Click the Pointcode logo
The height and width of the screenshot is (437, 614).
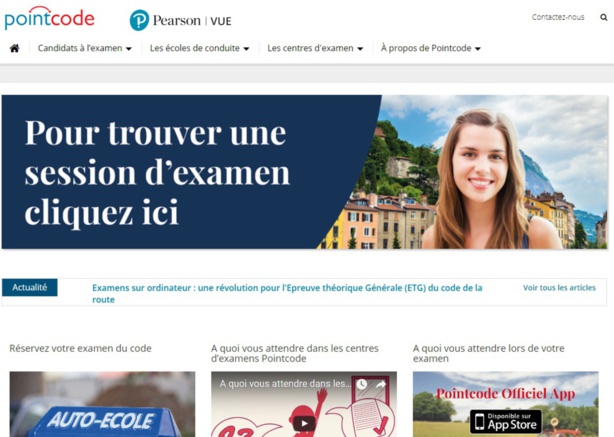tap(49, 18)
